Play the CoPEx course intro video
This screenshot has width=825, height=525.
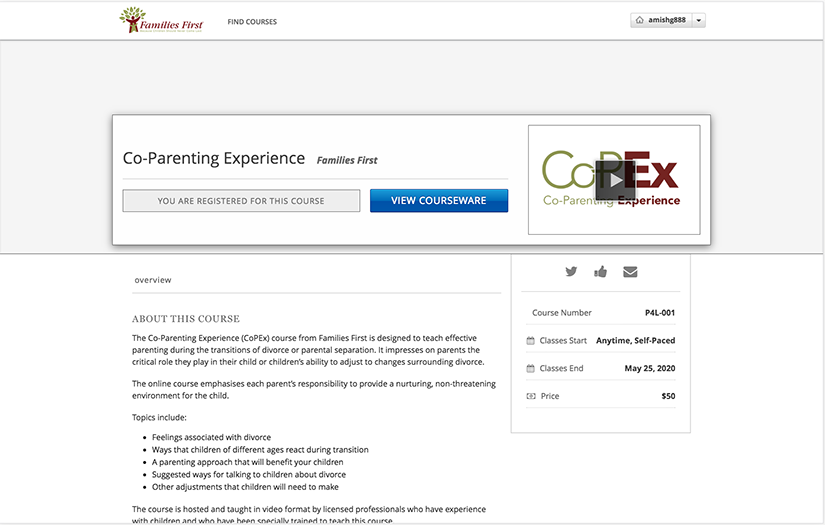(615, 180)
